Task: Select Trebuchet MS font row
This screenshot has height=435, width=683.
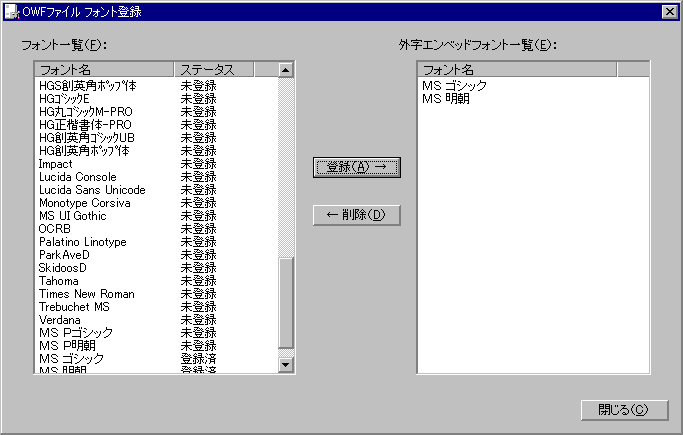Action: pyautogui.click(x=74, y=307)
